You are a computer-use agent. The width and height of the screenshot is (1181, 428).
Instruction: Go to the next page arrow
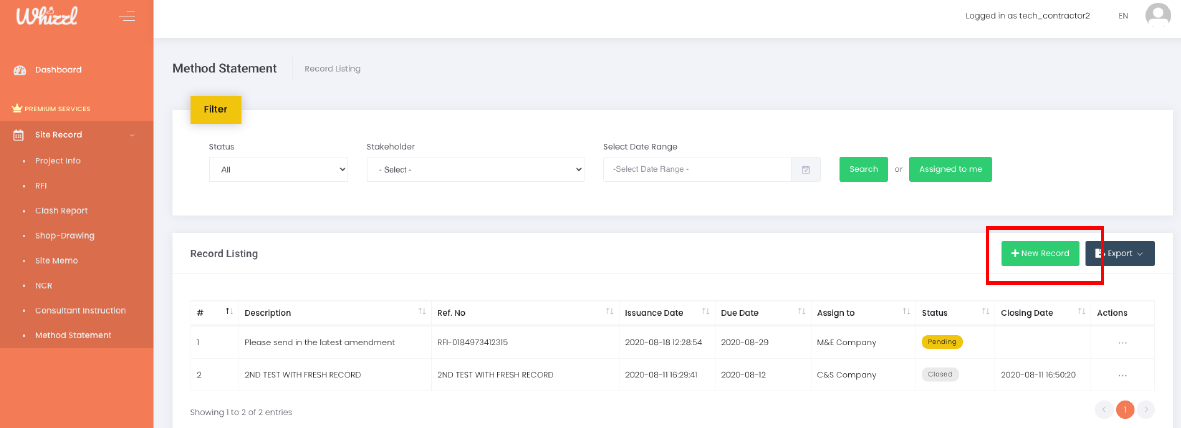pyautogui.click(x=1146, y=409)
